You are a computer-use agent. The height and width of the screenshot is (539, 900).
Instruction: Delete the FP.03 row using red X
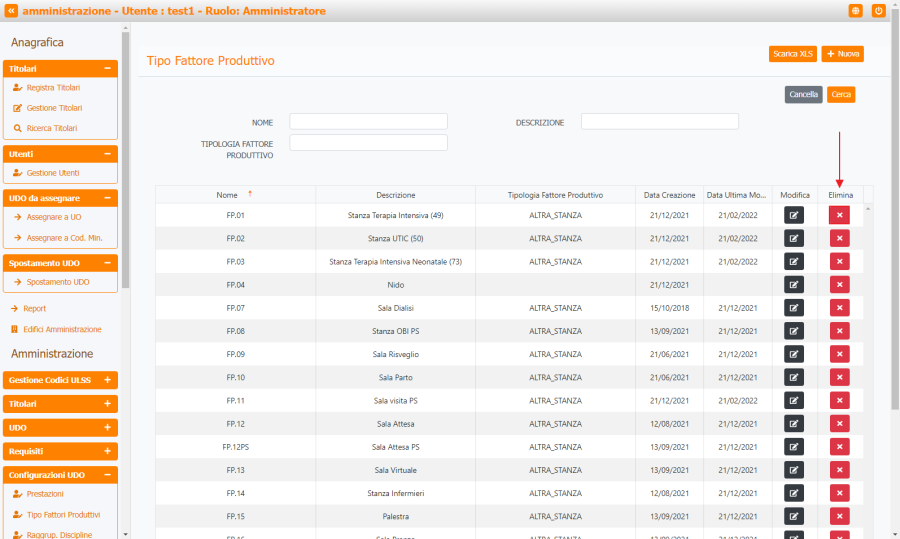839,261
